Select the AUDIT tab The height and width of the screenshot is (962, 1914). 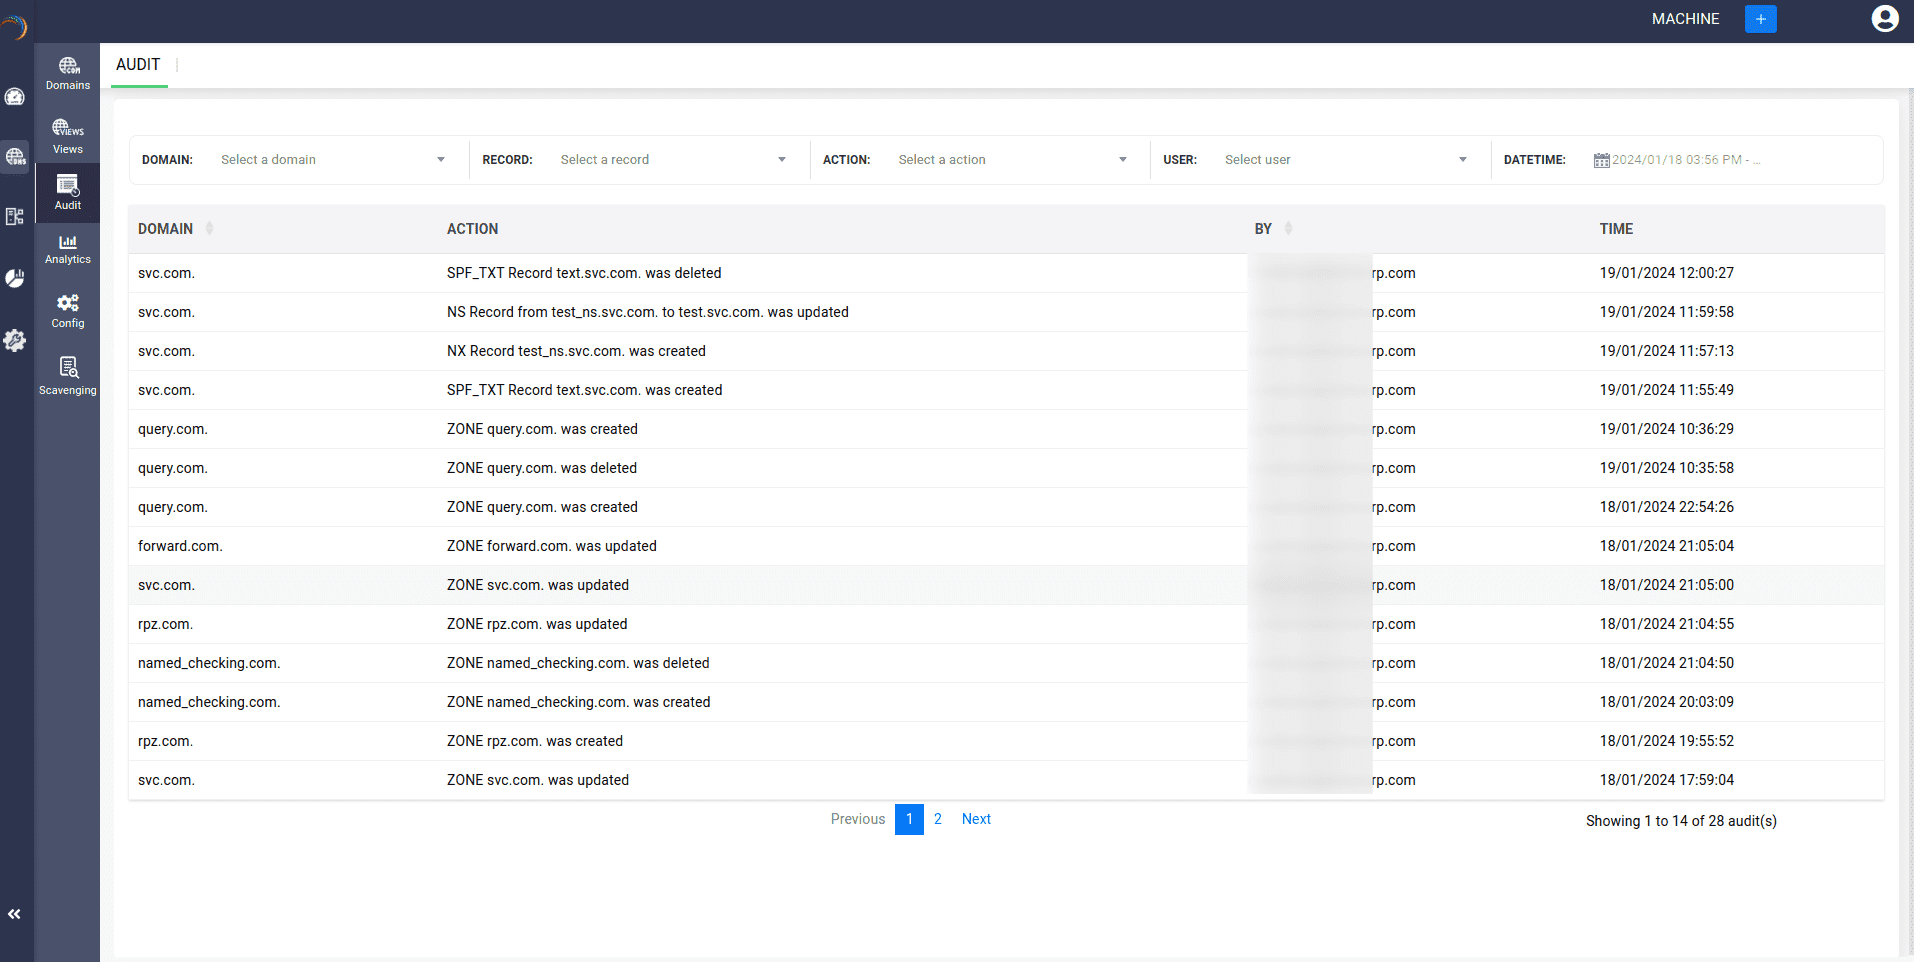138,65
